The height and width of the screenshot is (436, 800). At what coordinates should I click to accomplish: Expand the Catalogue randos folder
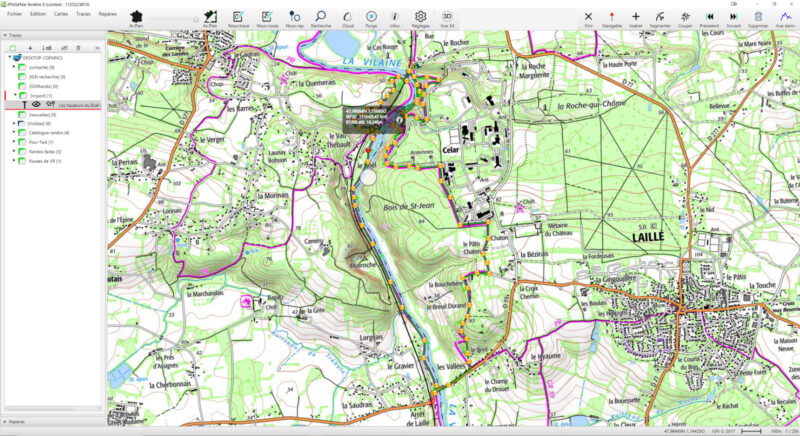tap(14, 133)
